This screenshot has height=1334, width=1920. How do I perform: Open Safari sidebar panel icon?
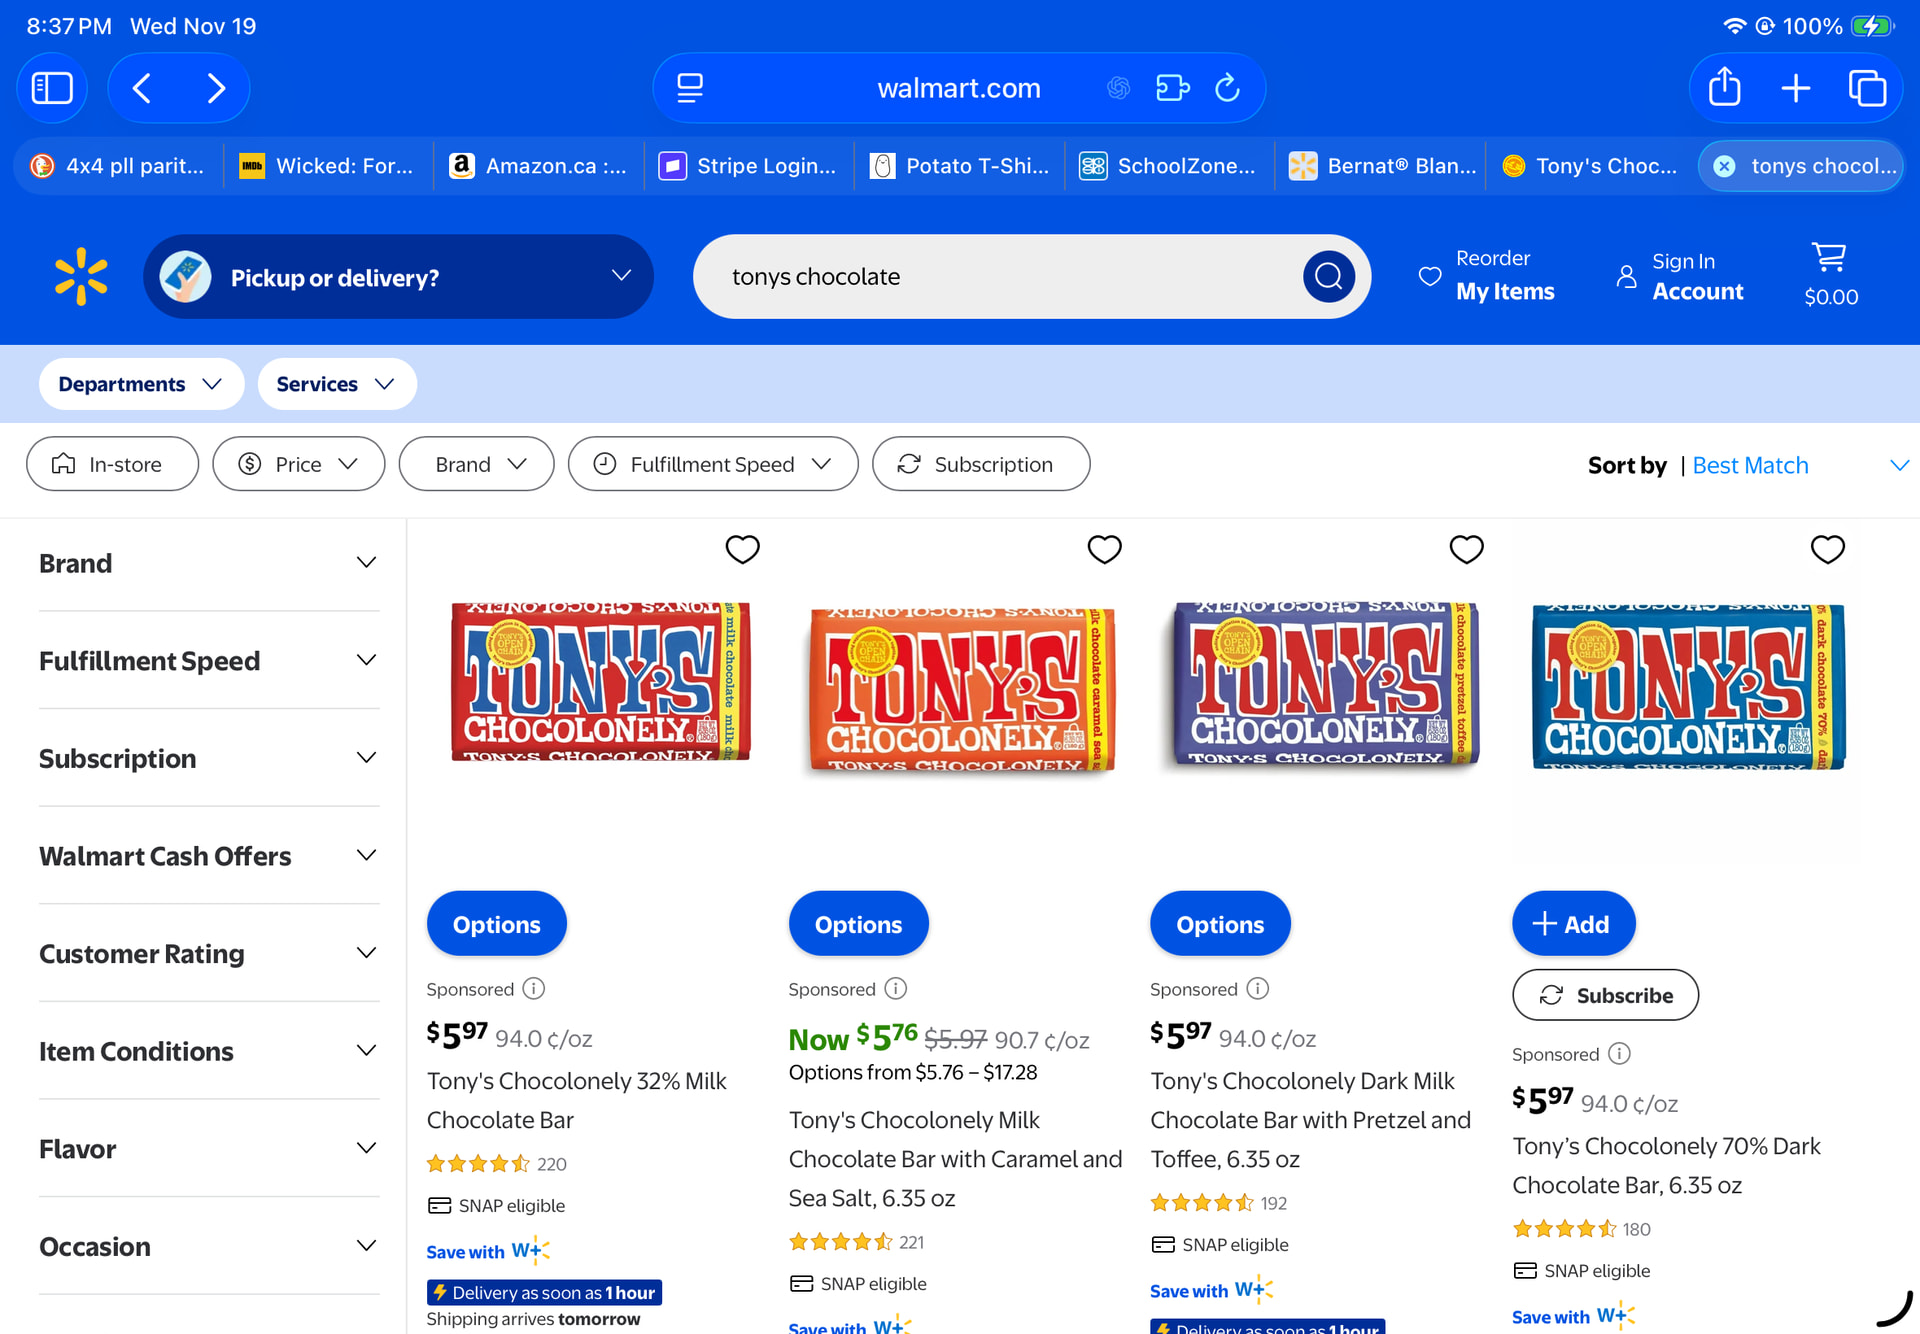[52, 88]
